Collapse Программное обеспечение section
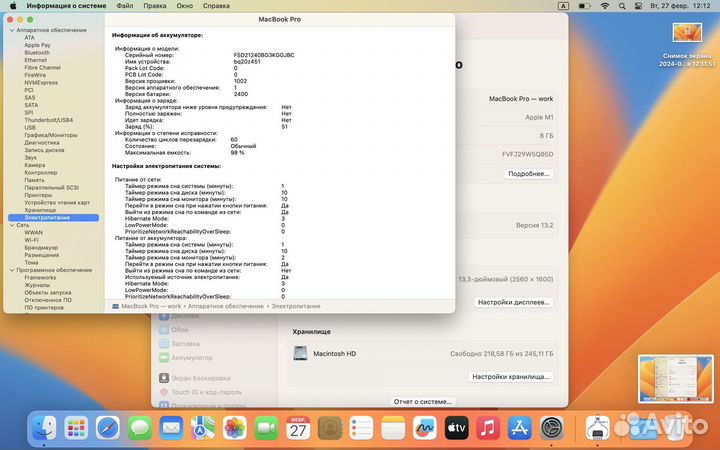The width and height of the screenshot is (720, 450). tap(12, 270)
